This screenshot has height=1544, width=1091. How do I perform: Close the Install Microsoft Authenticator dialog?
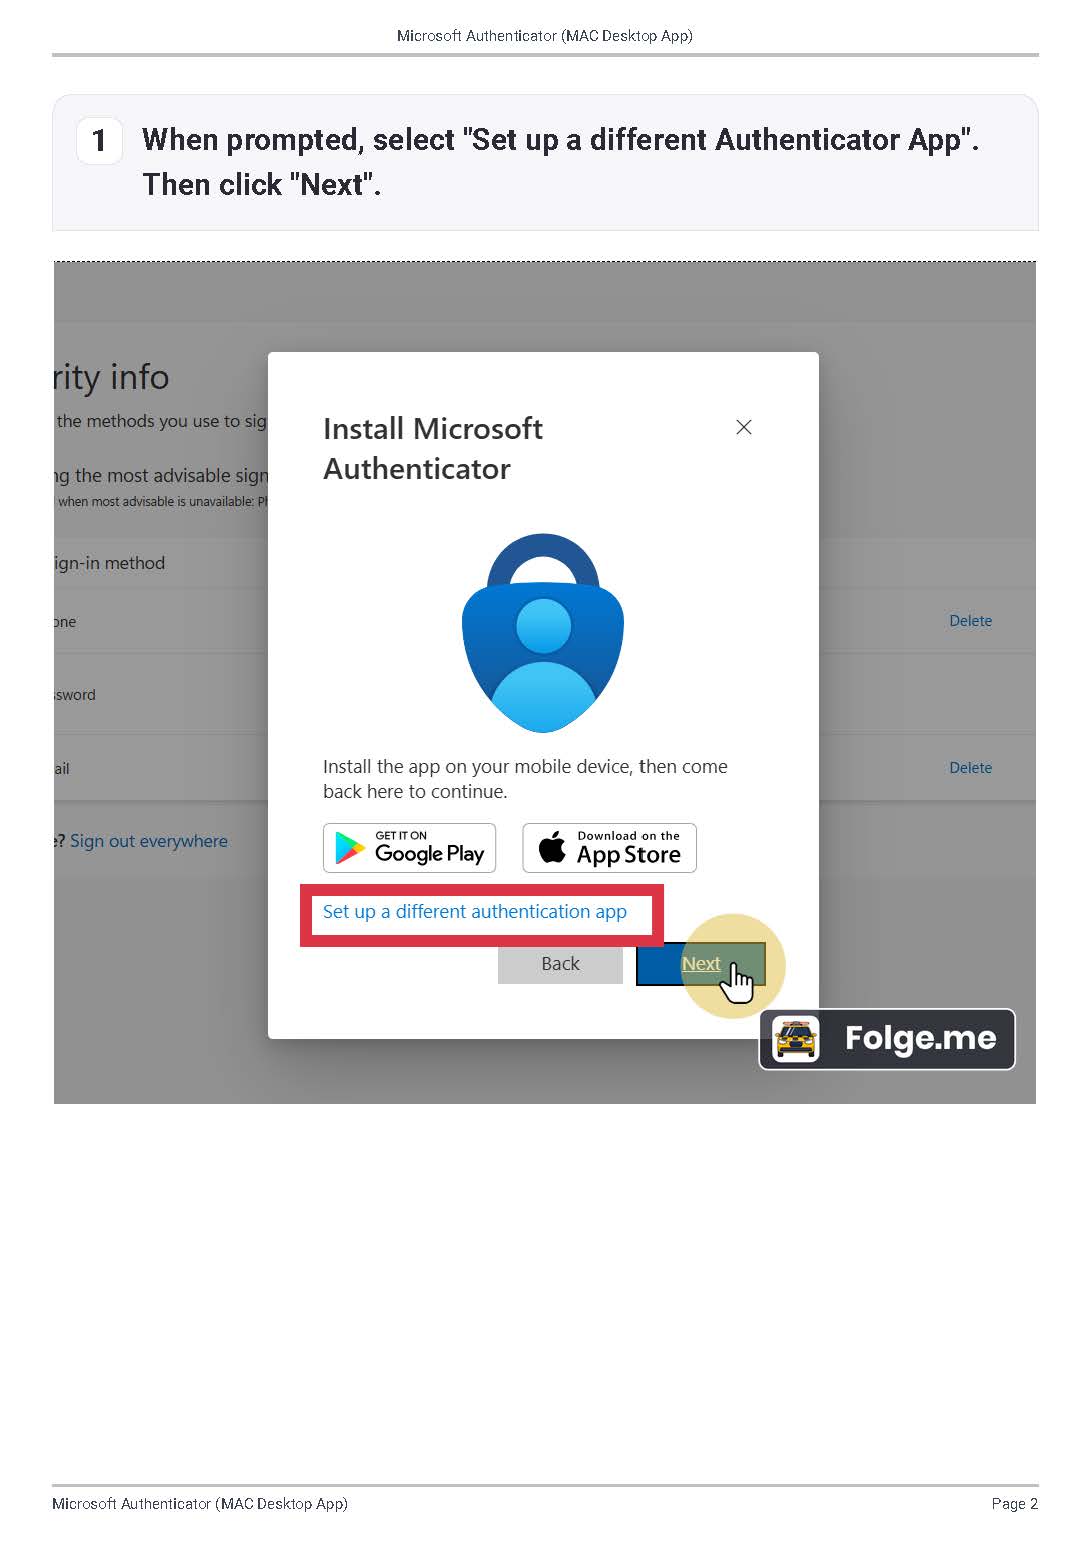(743, 427)
